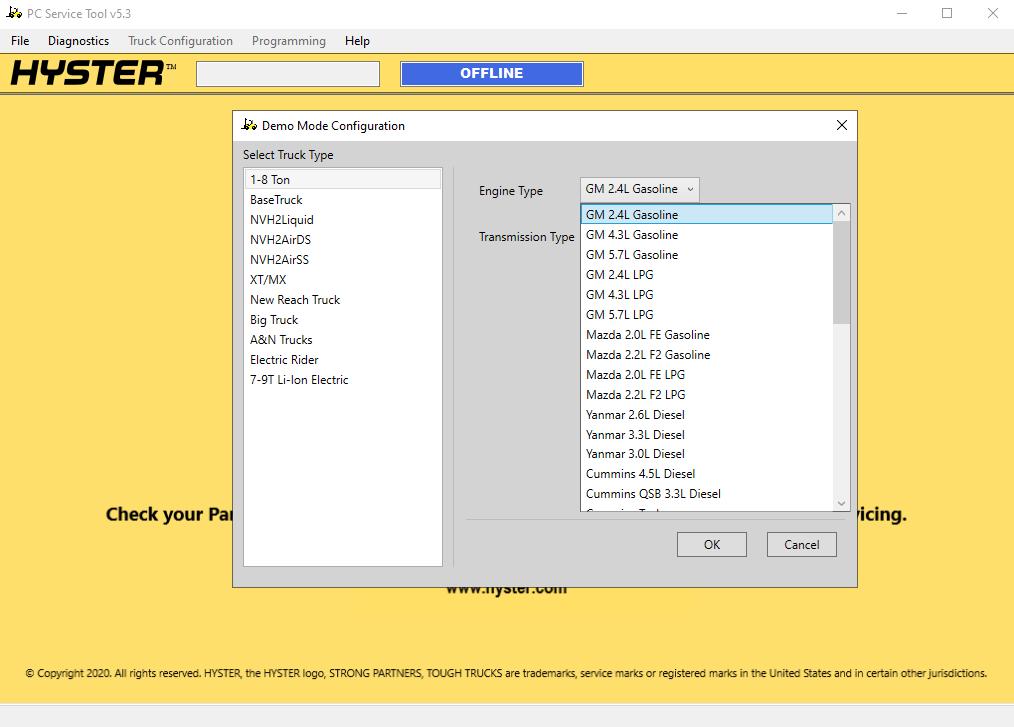This screenshot has width=1014, height=727.
Task: Select GM 4.3L LPG from the list
Action: coord(619,294)
